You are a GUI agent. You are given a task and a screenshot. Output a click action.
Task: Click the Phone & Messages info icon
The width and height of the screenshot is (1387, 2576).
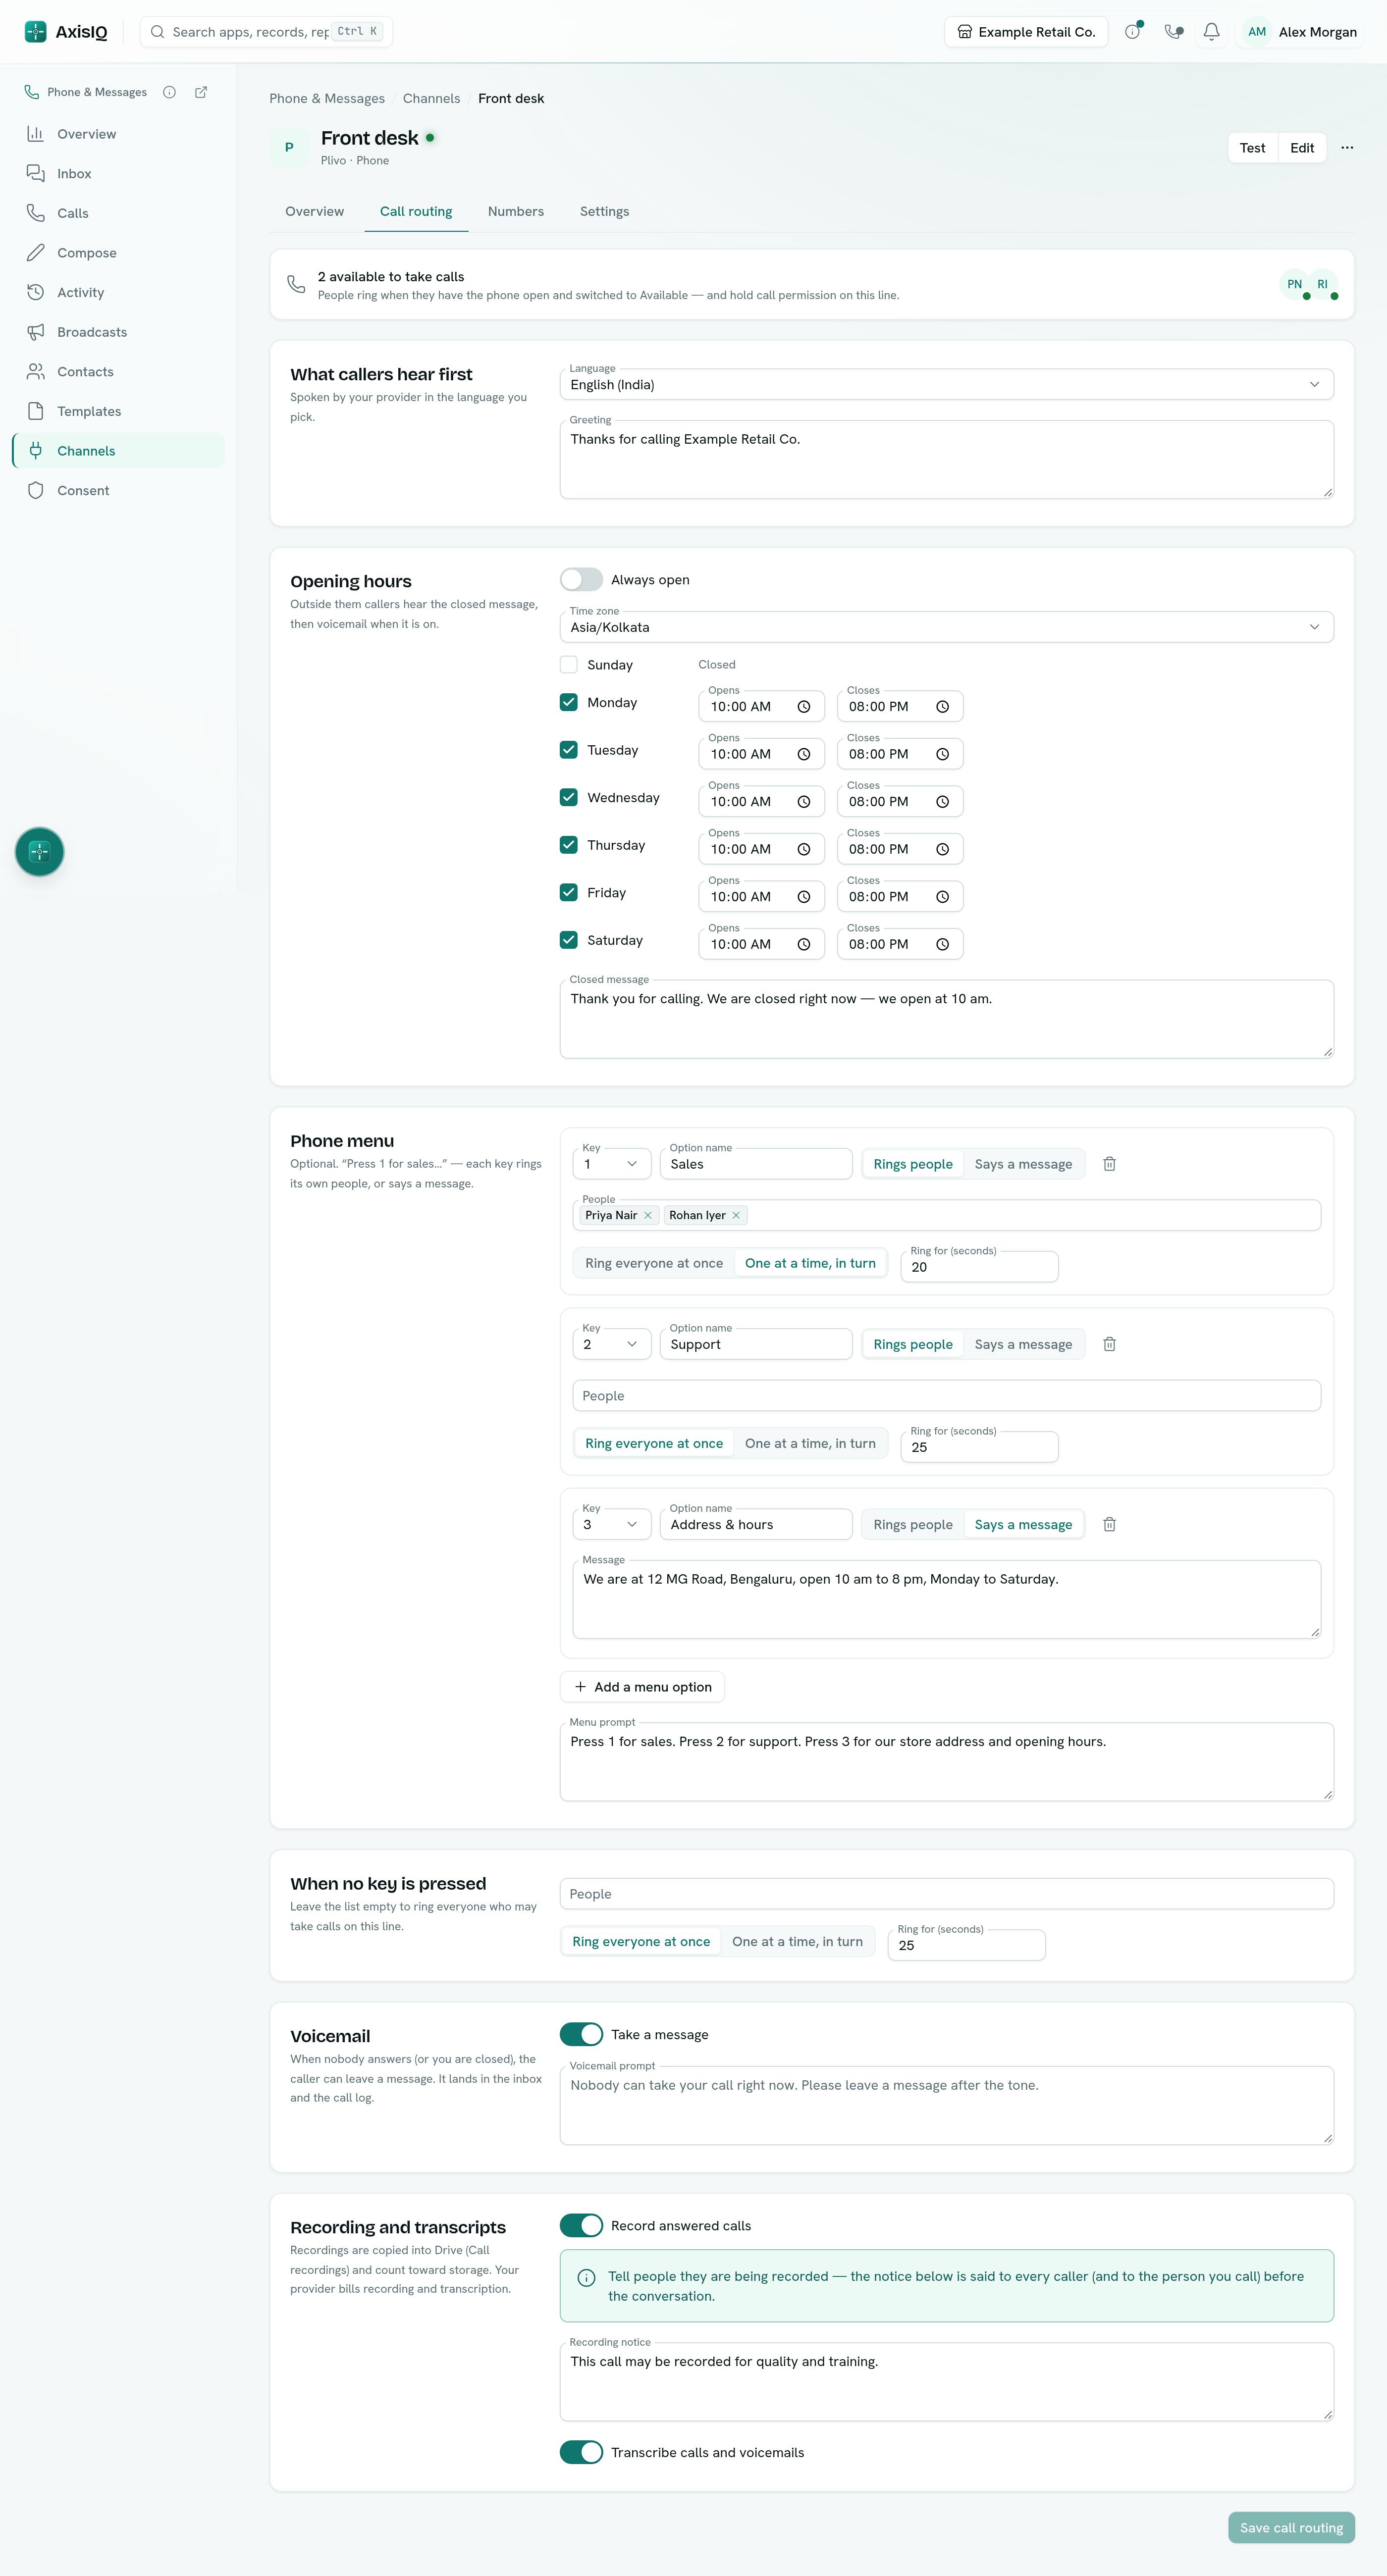170,92
